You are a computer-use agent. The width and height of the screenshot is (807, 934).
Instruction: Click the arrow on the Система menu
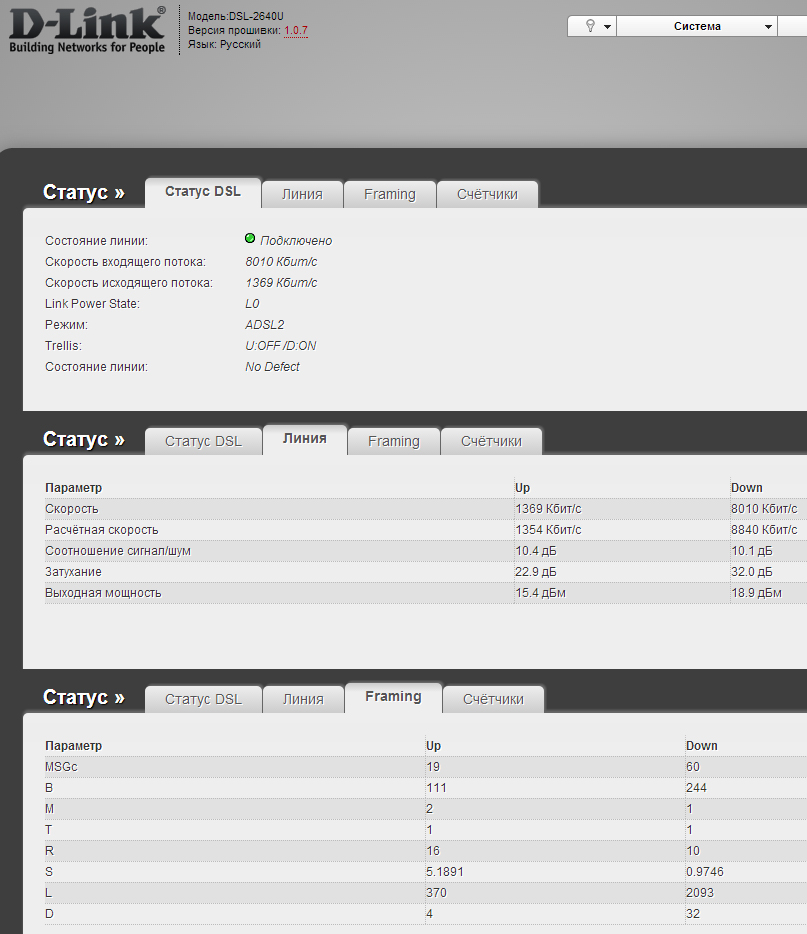tap(767, 27)
